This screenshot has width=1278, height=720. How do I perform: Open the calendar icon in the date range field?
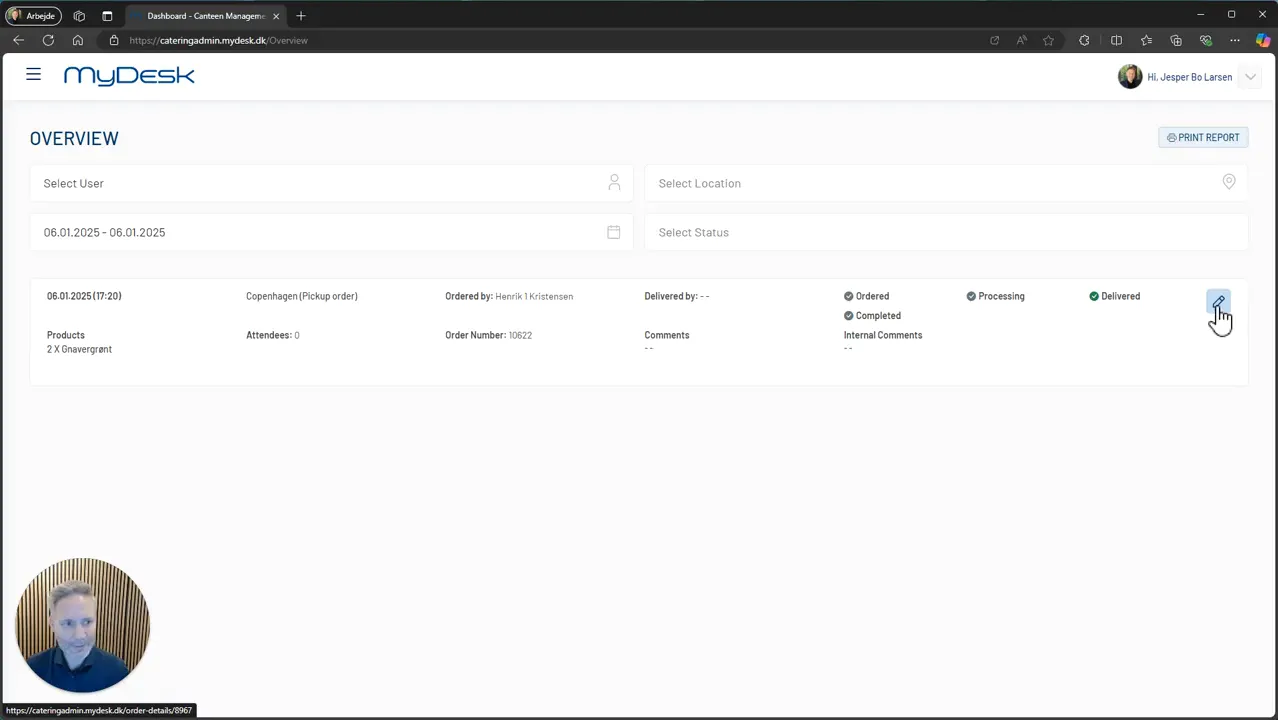tap(613, 232)
